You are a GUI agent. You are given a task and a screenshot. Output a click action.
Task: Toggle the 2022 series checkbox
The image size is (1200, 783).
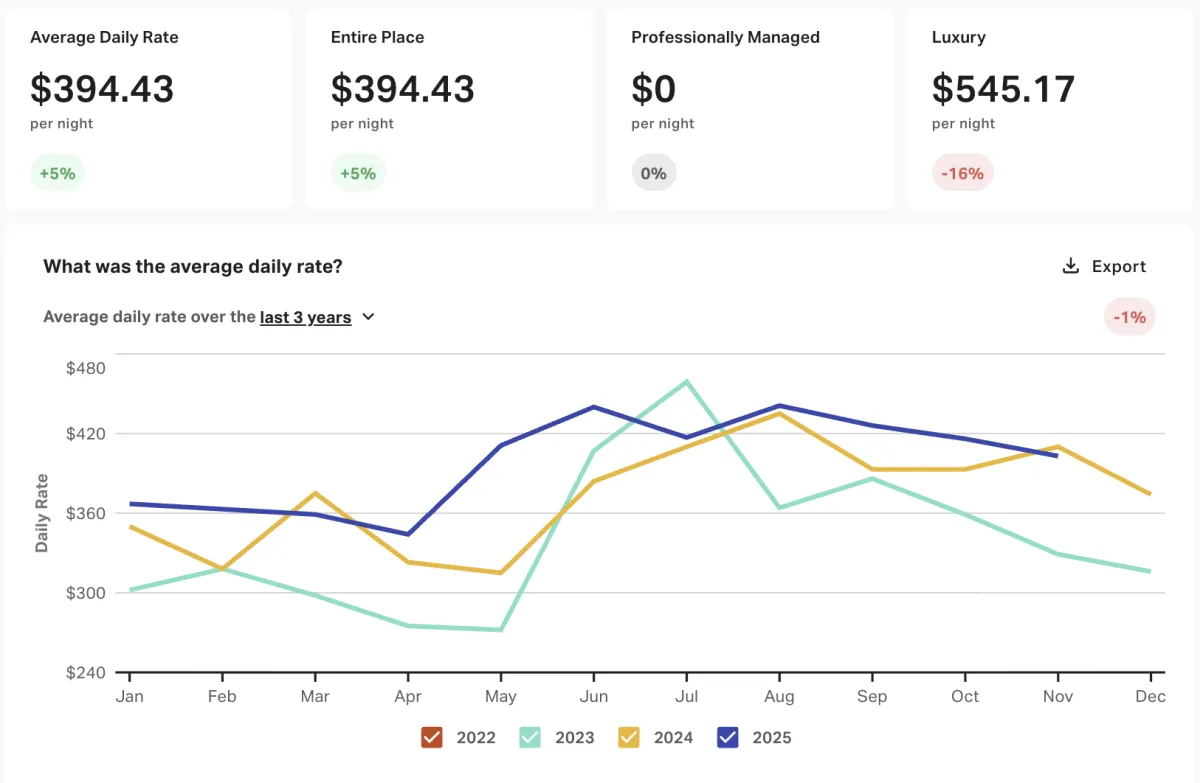pyautogui.click(x=432, y=737)
